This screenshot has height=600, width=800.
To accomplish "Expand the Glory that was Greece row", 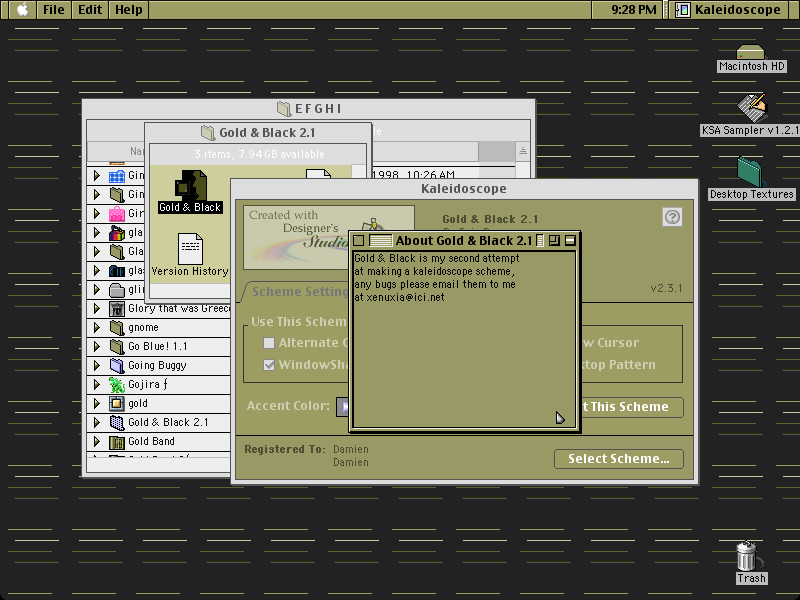I will point(96,309).
